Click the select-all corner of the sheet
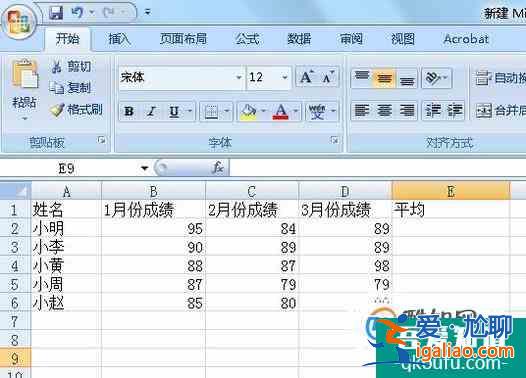 [16, 191]
